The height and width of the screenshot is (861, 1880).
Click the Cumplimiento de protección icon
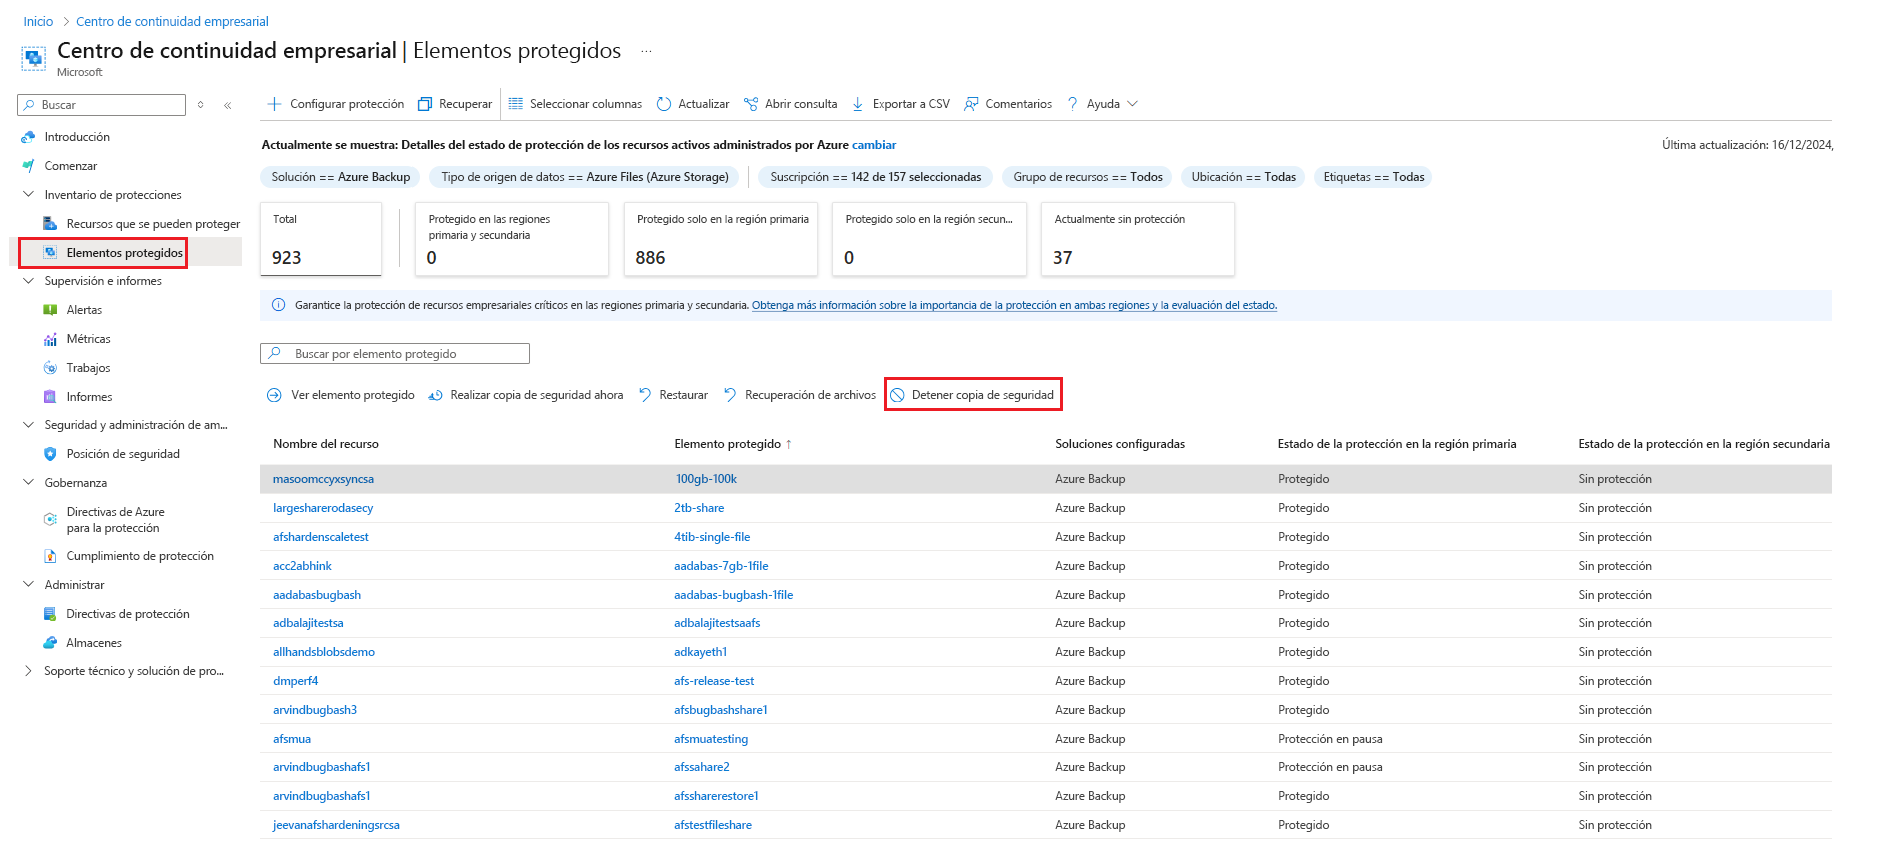click(50, 556)
